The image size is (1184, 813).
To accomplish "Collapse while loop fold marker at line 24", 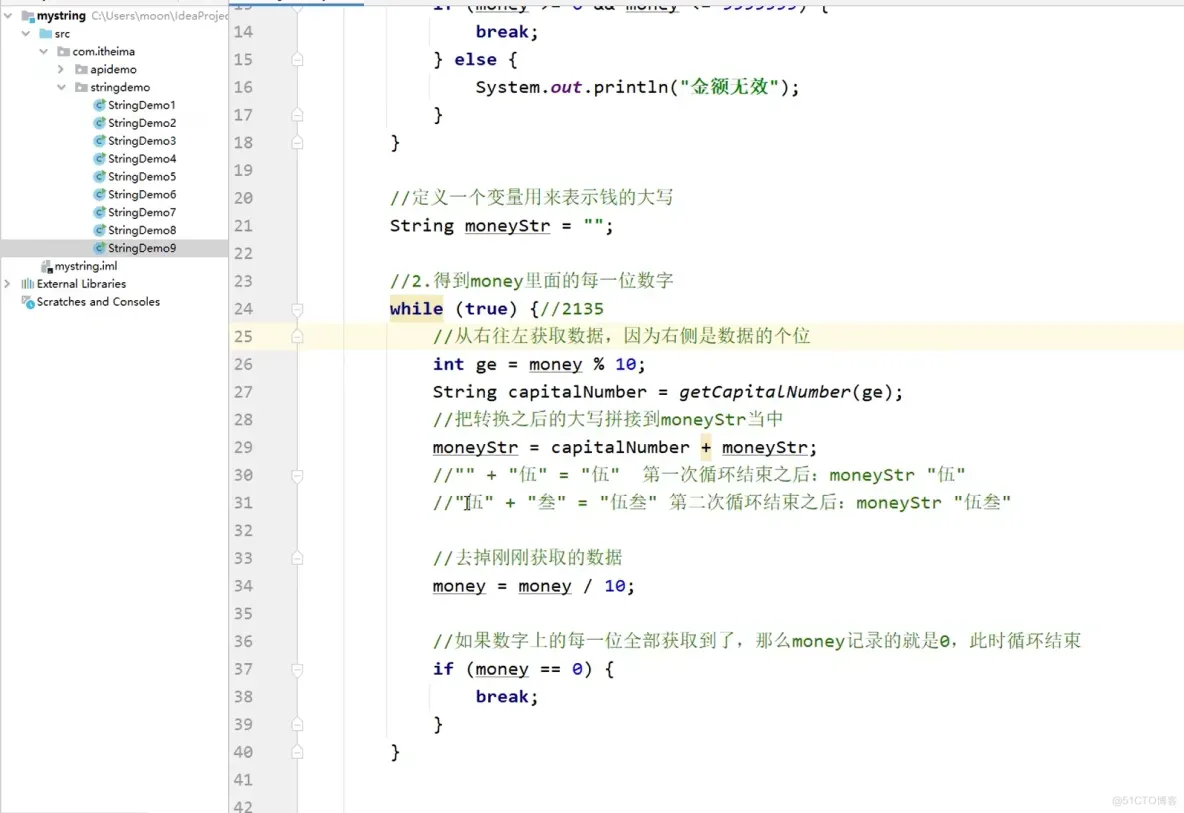I will point(298,309).
